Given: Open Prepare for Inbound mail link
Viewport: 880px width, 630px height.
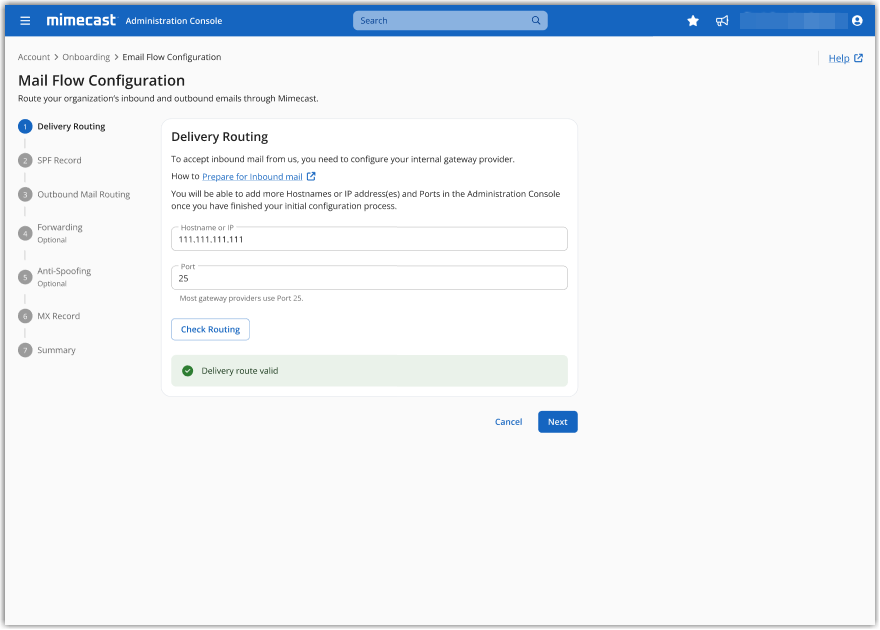Looking at the screenshot, I should pos(252,177).
